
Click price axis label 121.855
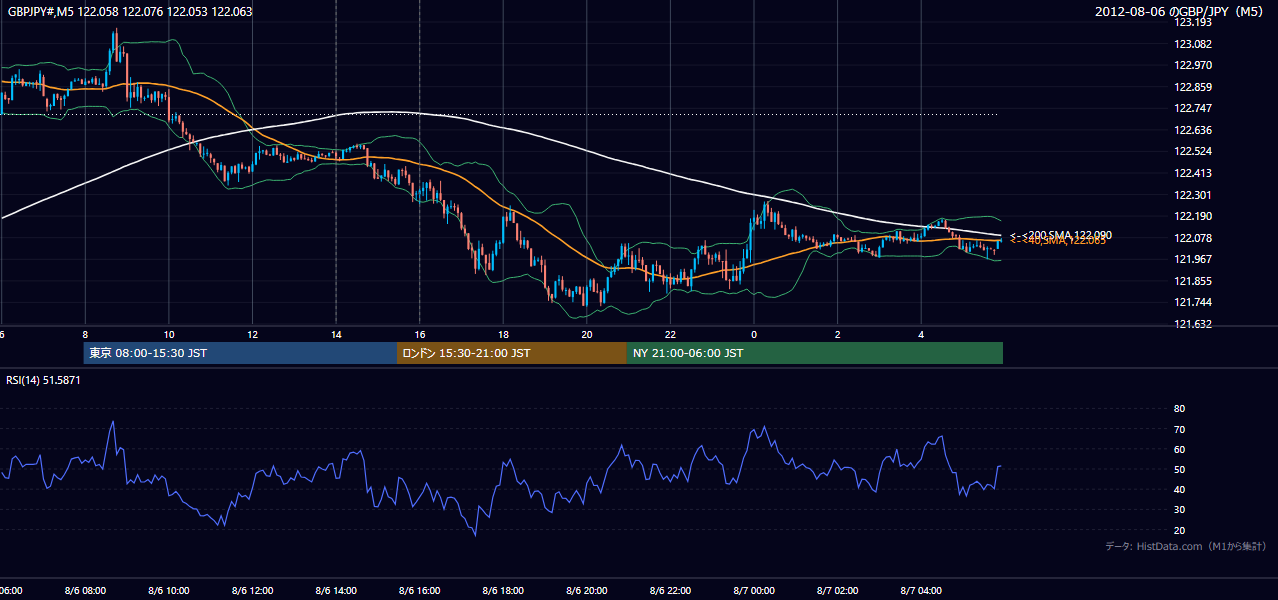tap(1192, 281)
